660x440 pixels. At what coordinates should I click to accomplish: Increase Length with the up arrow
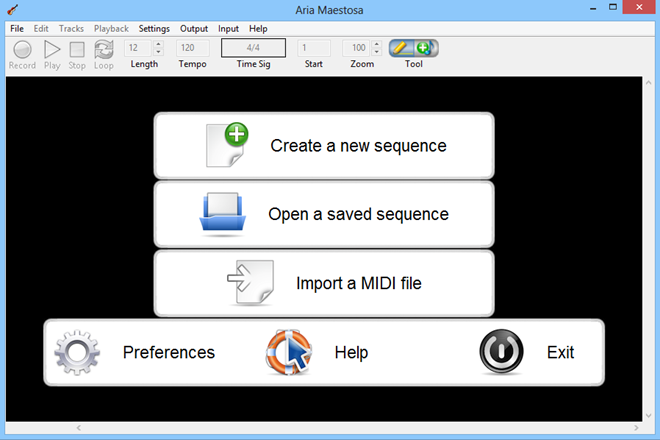tap(158, 44)
